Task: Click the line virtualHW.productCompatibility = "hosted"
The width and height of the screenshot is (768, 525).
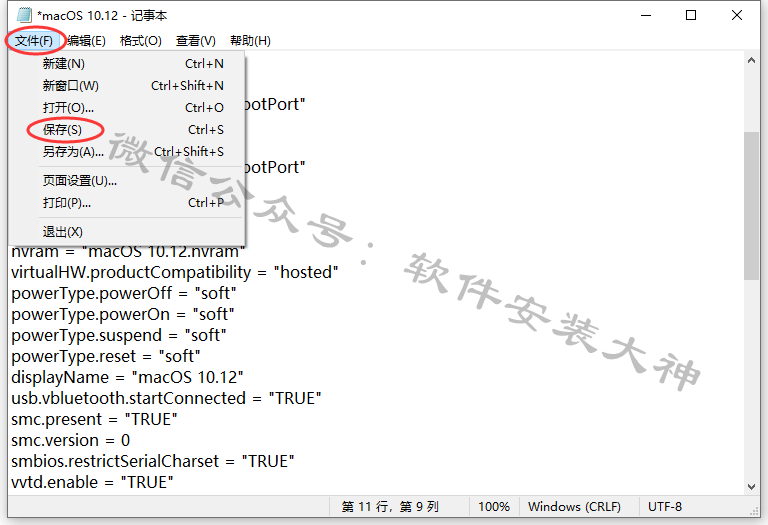Action: (175, 272)
